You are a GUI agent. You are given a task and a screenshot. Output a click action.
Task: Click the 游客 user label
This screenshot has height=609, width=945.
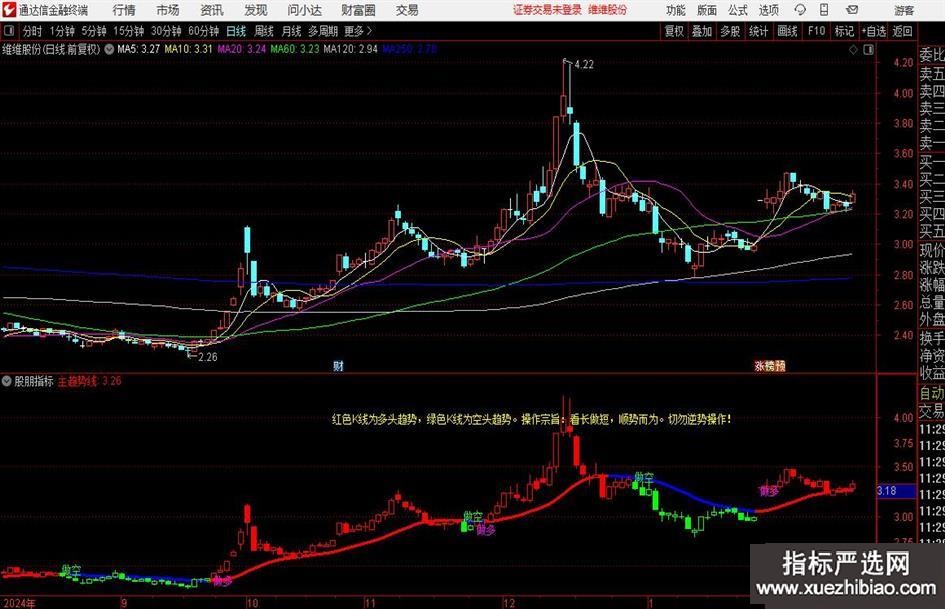coord(904,10)
